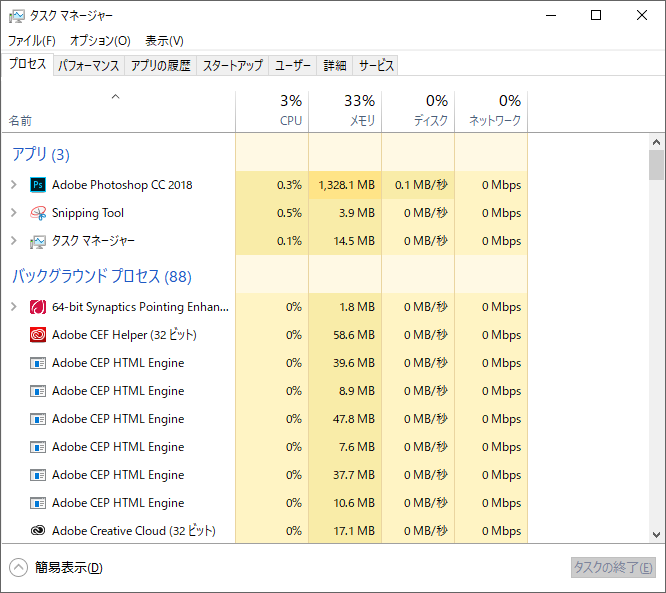The image size is (666, 593).
Task: Click the scrollbar up arrow
Action: pos(656,142)
